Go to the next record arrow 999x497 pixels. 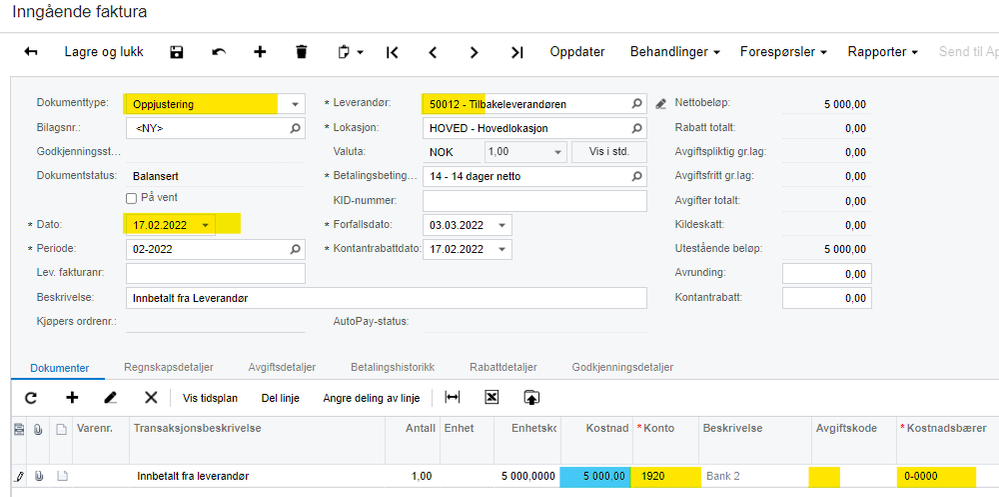tap(474, 52)
